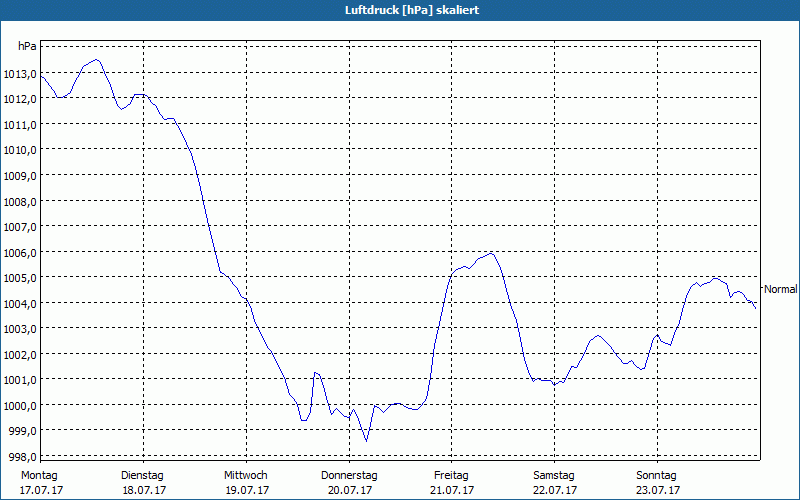Select the date 18.07.17
Viewport: 800px width, 500px height.
(x=144, y=491)
